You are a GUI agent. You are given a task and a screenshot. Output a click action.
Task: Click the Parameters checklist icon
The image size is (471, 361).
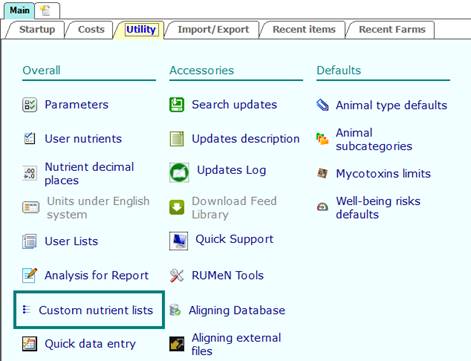pos(29,105)
